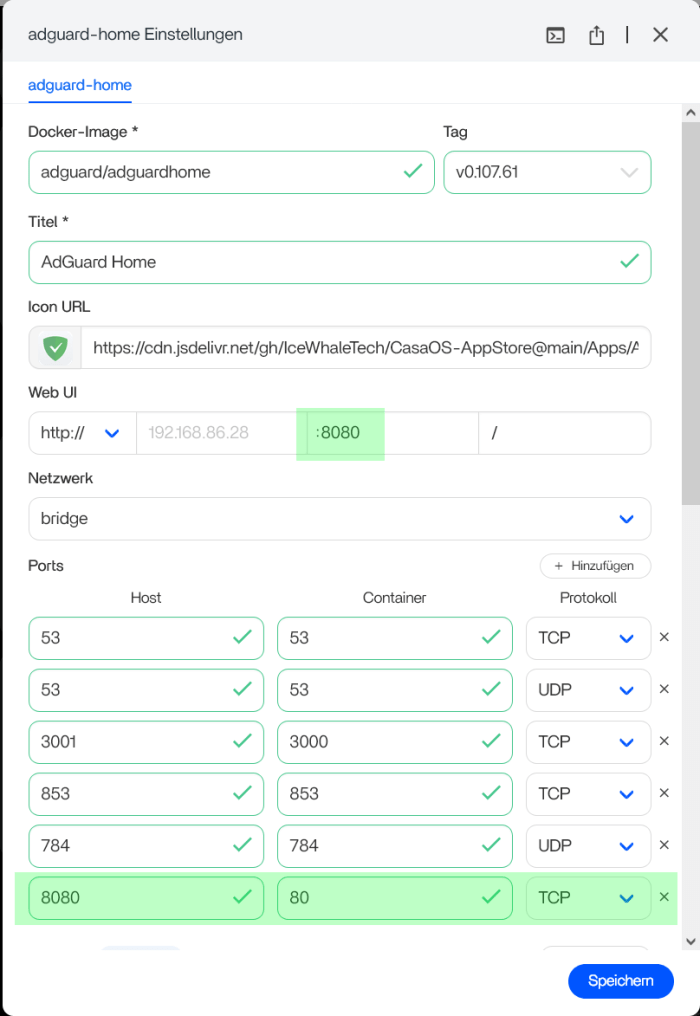
Task: Select the adguard-home tab
Action: [80, 85]
